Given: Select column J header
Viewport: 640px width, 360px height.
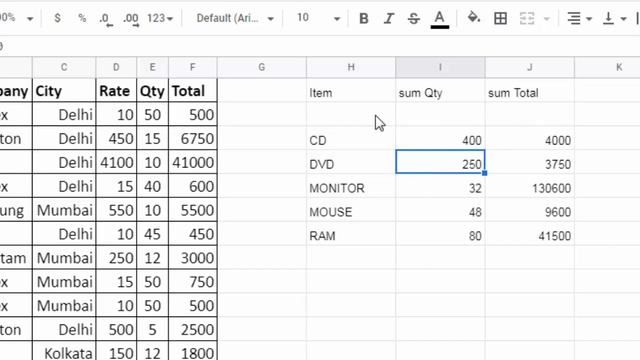Looking at the screenshot, I should [x=530, y=67].
